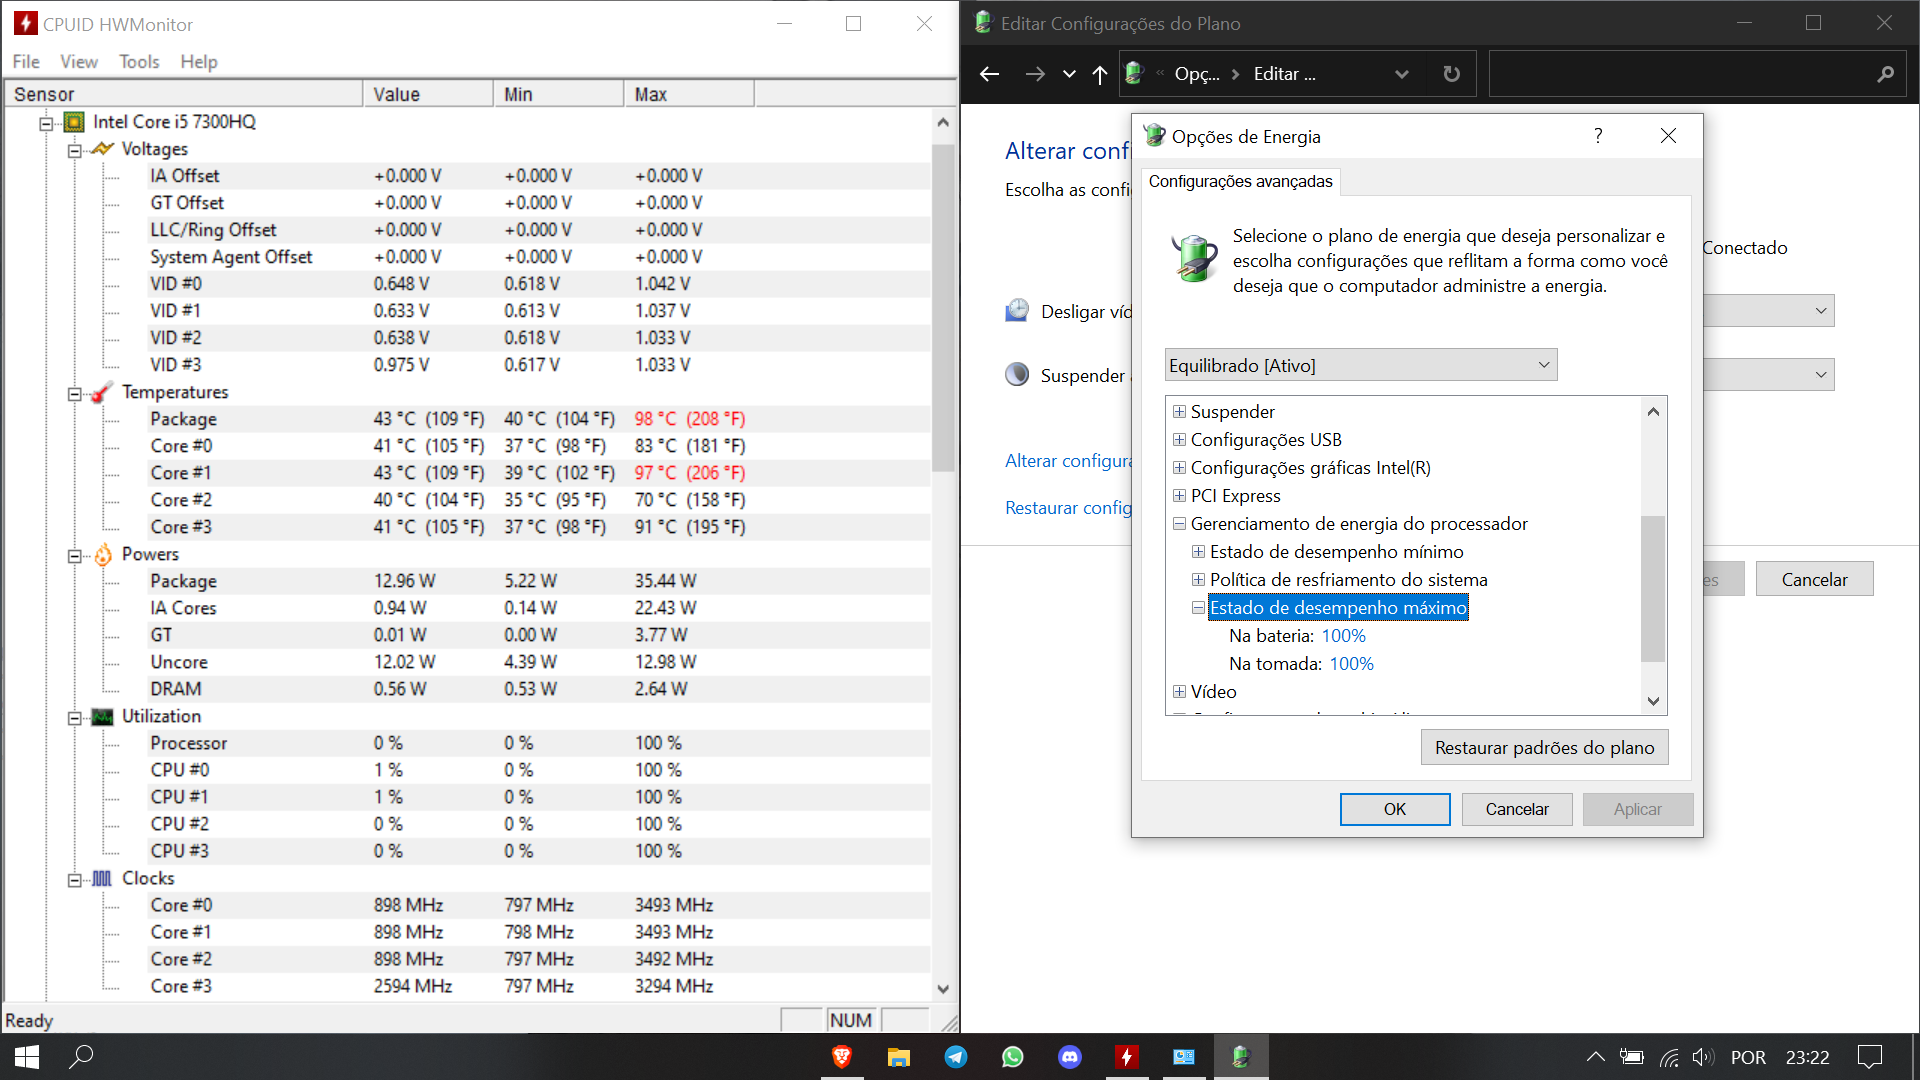Click the Intel Core i5 7300HQ processor chip icon
Viewport: 1920px width, 1080px height.
(x=74, y=122)
